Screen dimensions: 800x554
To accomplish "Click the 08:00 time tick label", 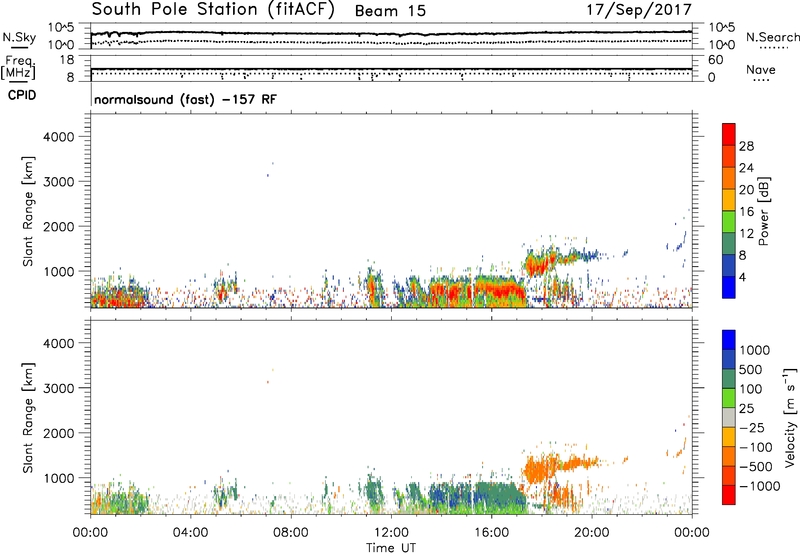I will click(291, 533).
